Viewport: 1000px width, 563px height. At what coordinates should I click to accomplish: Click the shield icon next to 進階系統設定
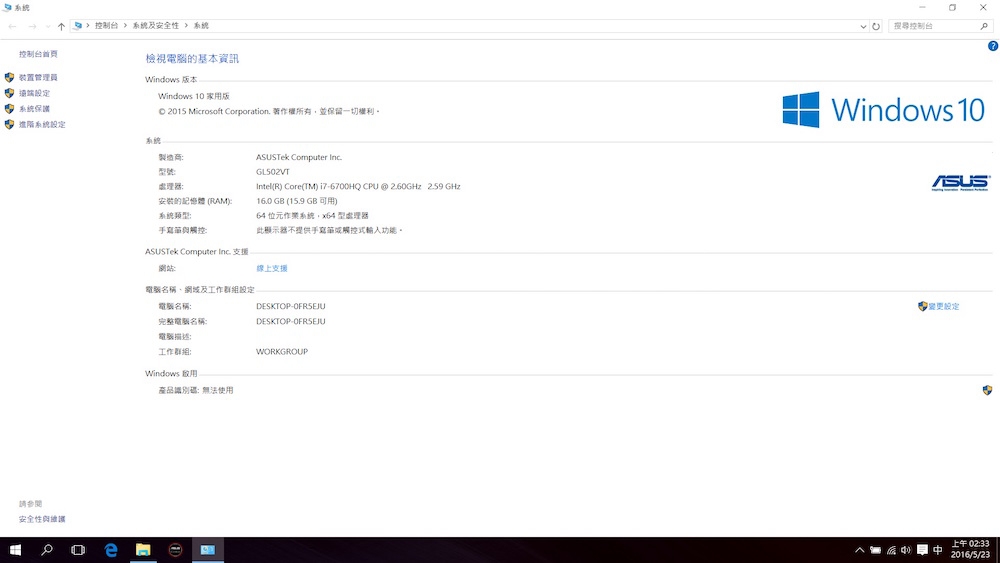point(9,124)
